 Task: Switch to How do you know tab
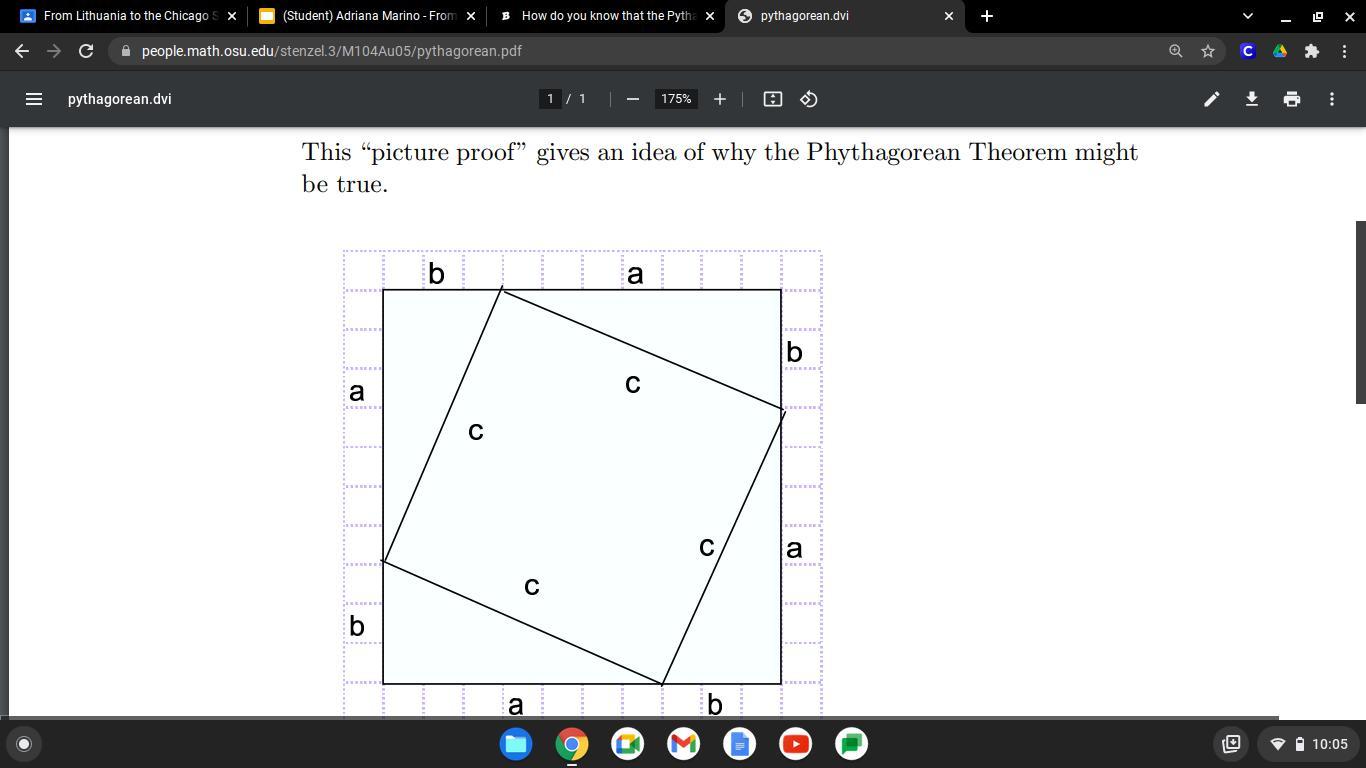[x=606, y=16]
